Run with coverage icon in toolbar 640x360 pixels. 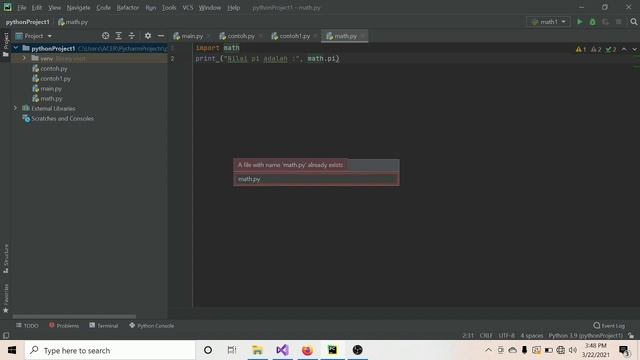[606, 22]
